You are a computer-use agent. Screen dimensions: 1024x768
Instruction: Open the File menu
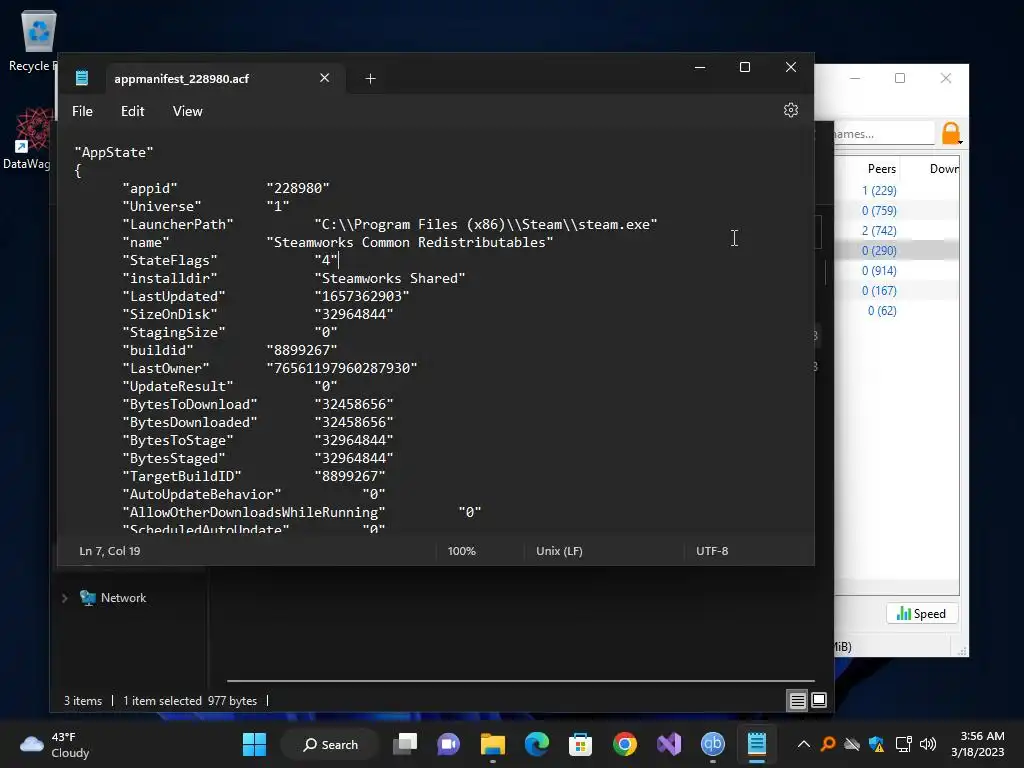pyautogui.click(x=82, y=111)
